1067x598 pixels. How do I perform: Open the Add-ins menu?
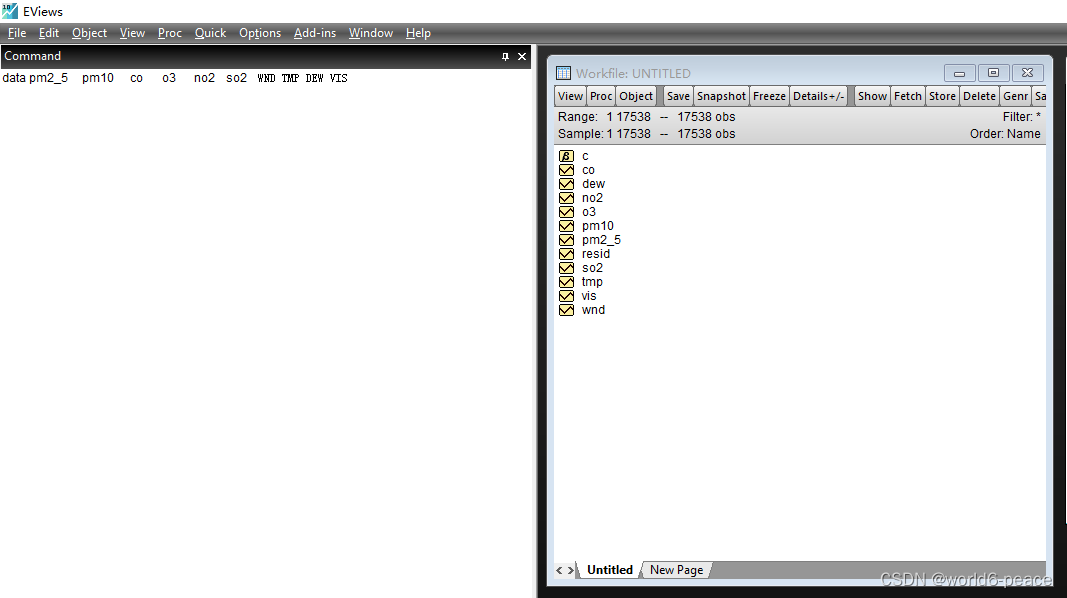pyautogui.click(x=315, y=33)
